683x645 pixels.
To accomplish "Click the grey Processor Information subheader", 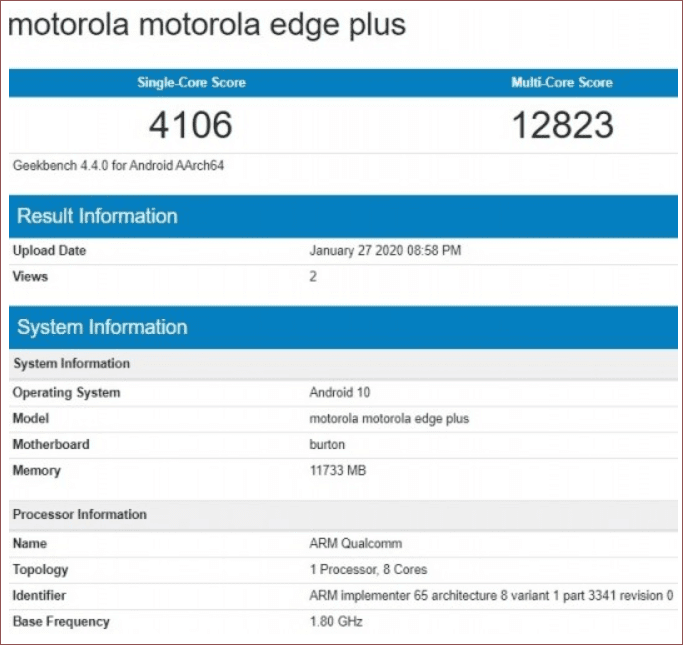I will tap(80, 514).
